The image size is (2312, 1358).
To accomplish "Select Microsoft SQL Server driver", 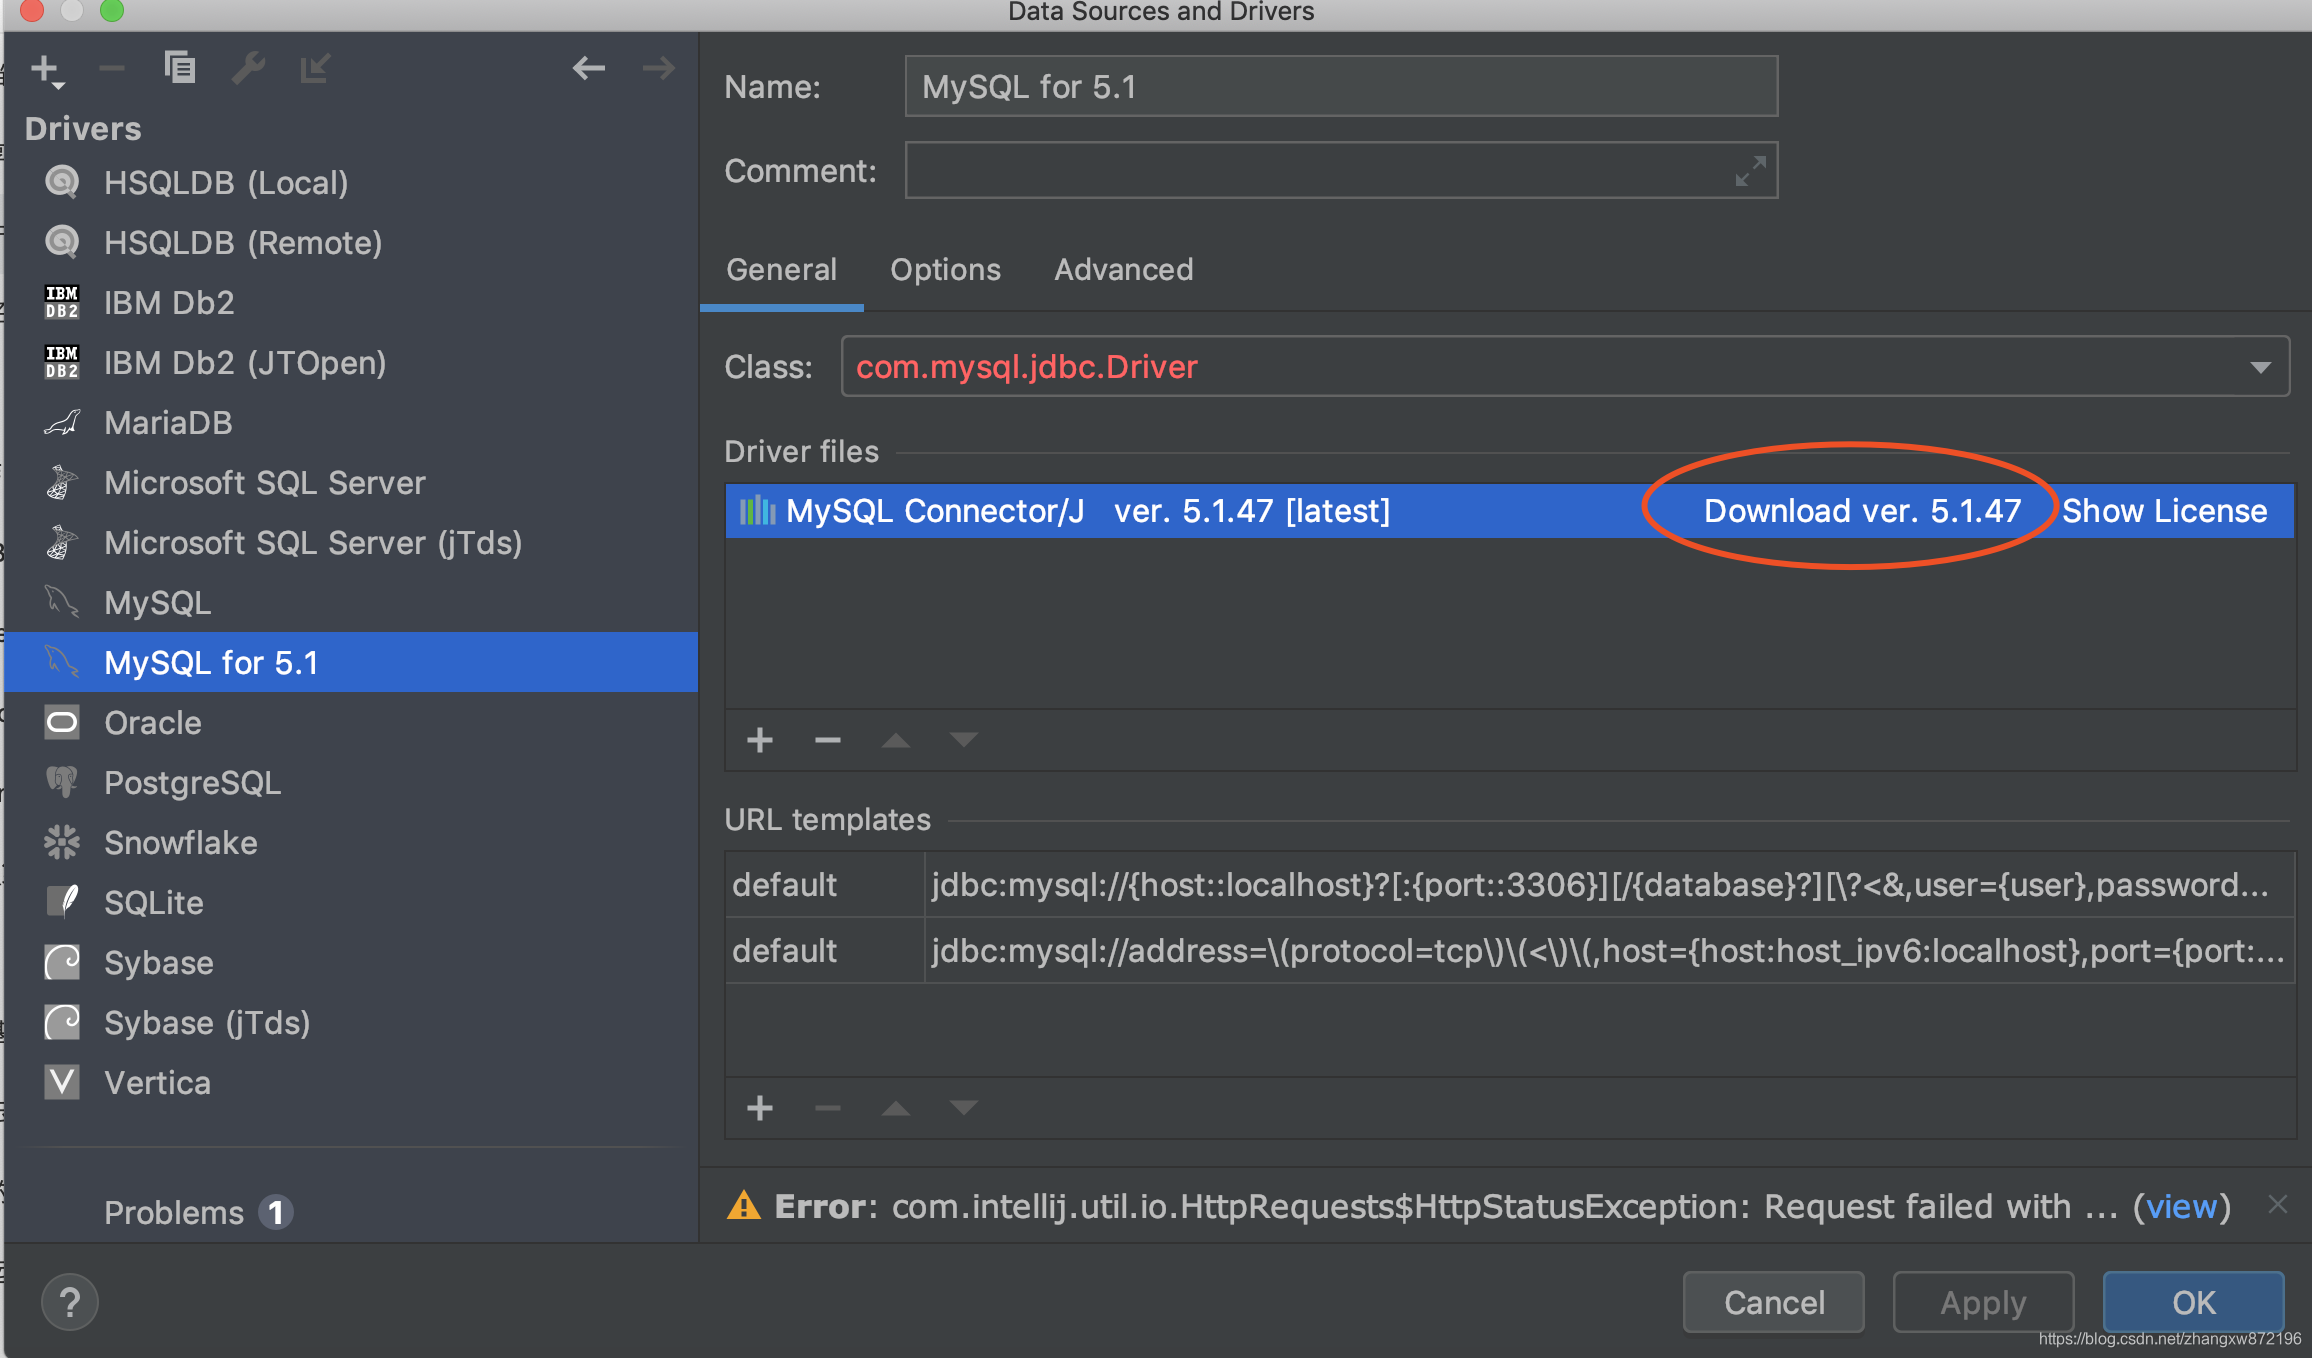I will [x=350, y=483].
